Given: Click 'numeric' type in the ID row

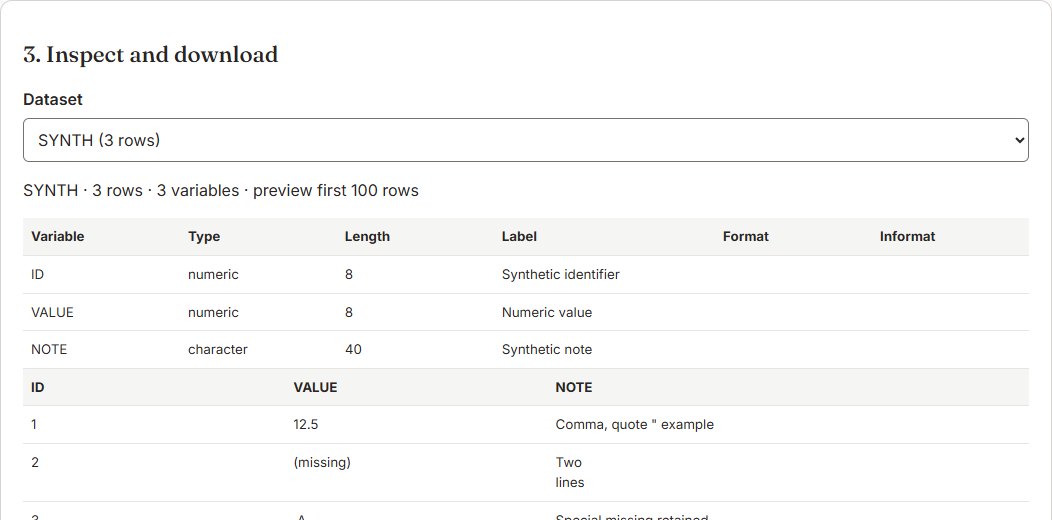Looking at the screenshot, I should coord(213,274).
